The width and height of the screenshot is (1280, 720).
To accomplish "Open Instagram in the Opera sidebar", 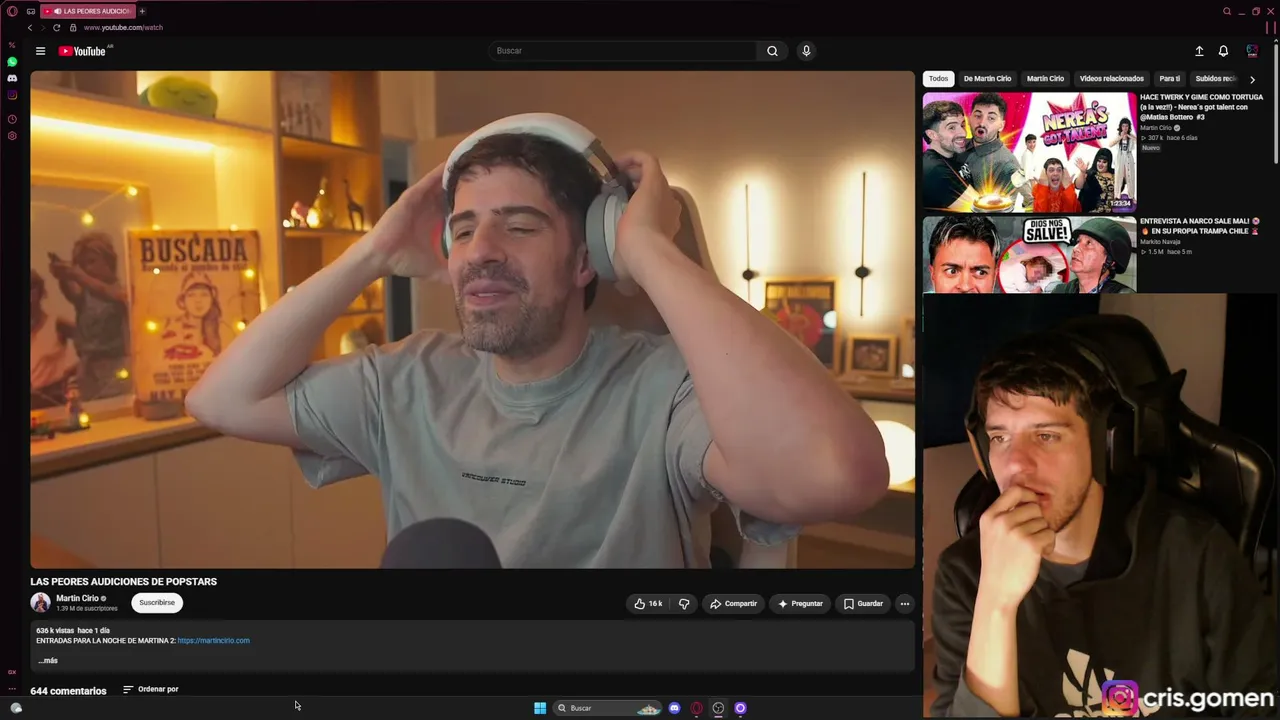I will [12, 95].
